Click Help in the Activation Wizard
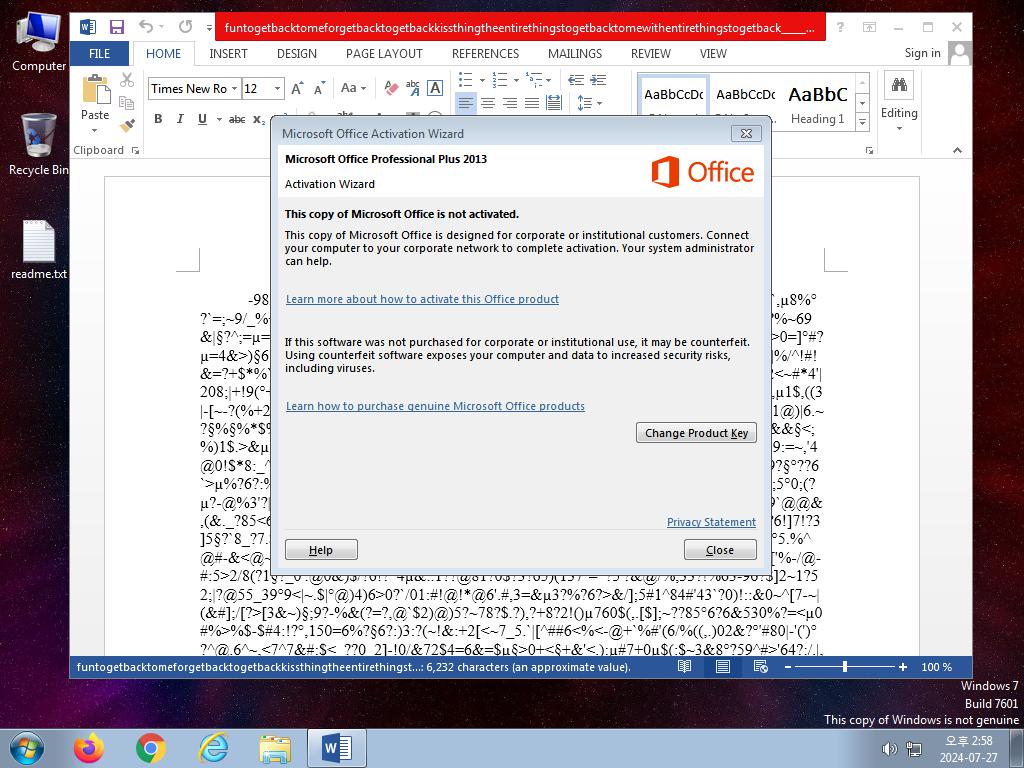1024x768 pixels. point(321,550)
